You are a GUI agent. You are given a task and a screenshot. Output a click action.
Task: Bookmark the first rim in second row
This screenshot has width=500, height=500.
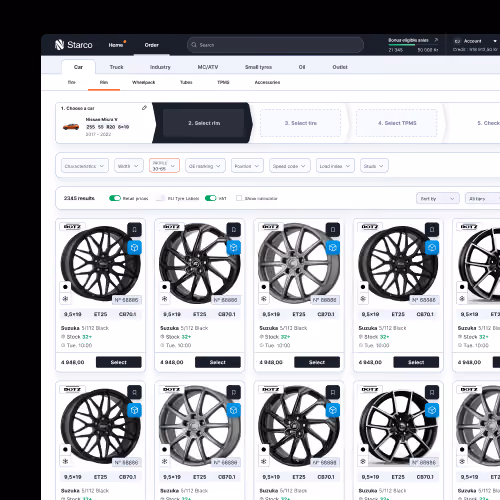coord(135,392)
